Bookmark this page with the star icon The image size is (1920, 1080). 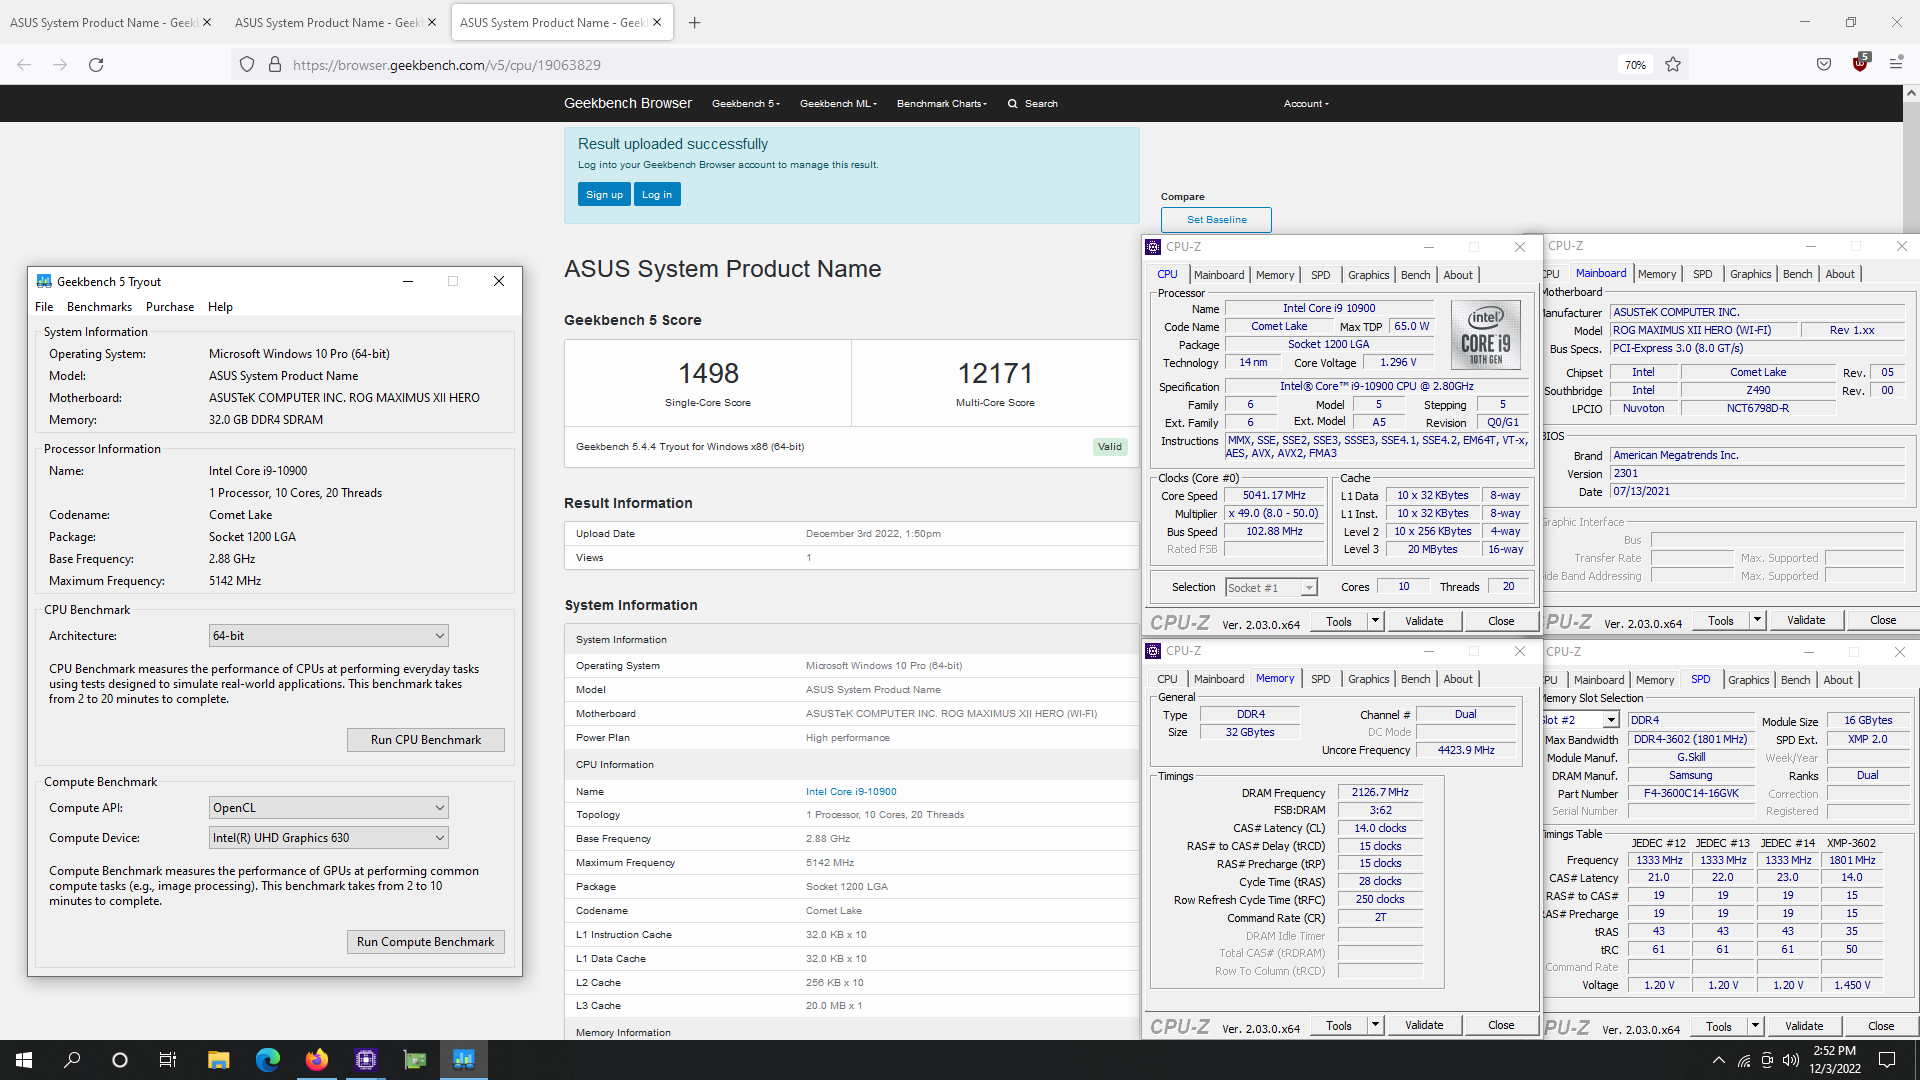tap(1673, 65)
